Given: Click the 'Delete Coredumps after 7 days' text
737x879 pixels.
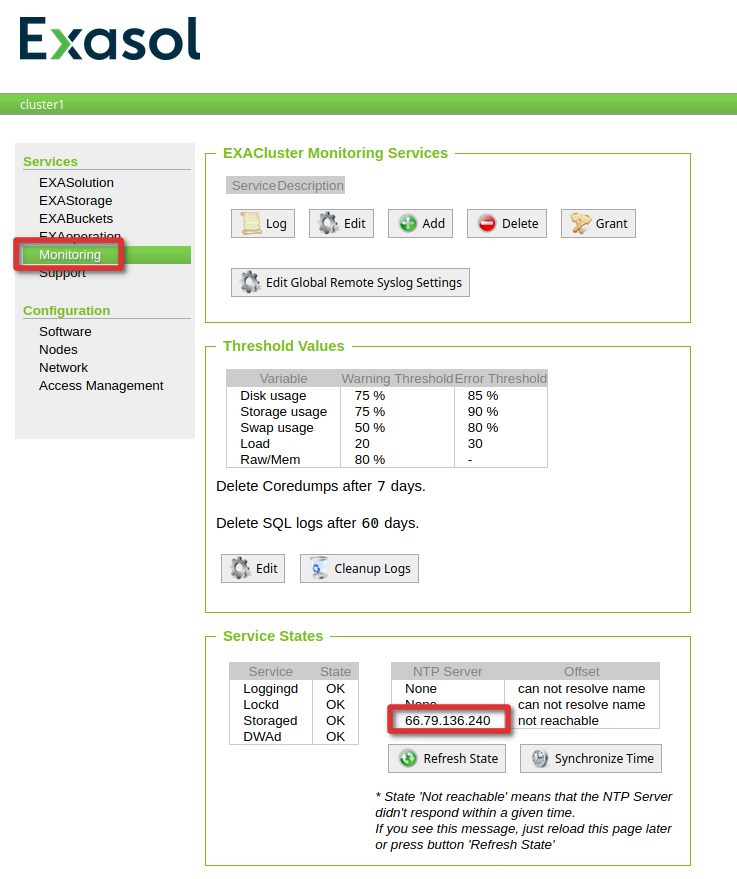Looking at the screenshot, I should click(321, 486).
